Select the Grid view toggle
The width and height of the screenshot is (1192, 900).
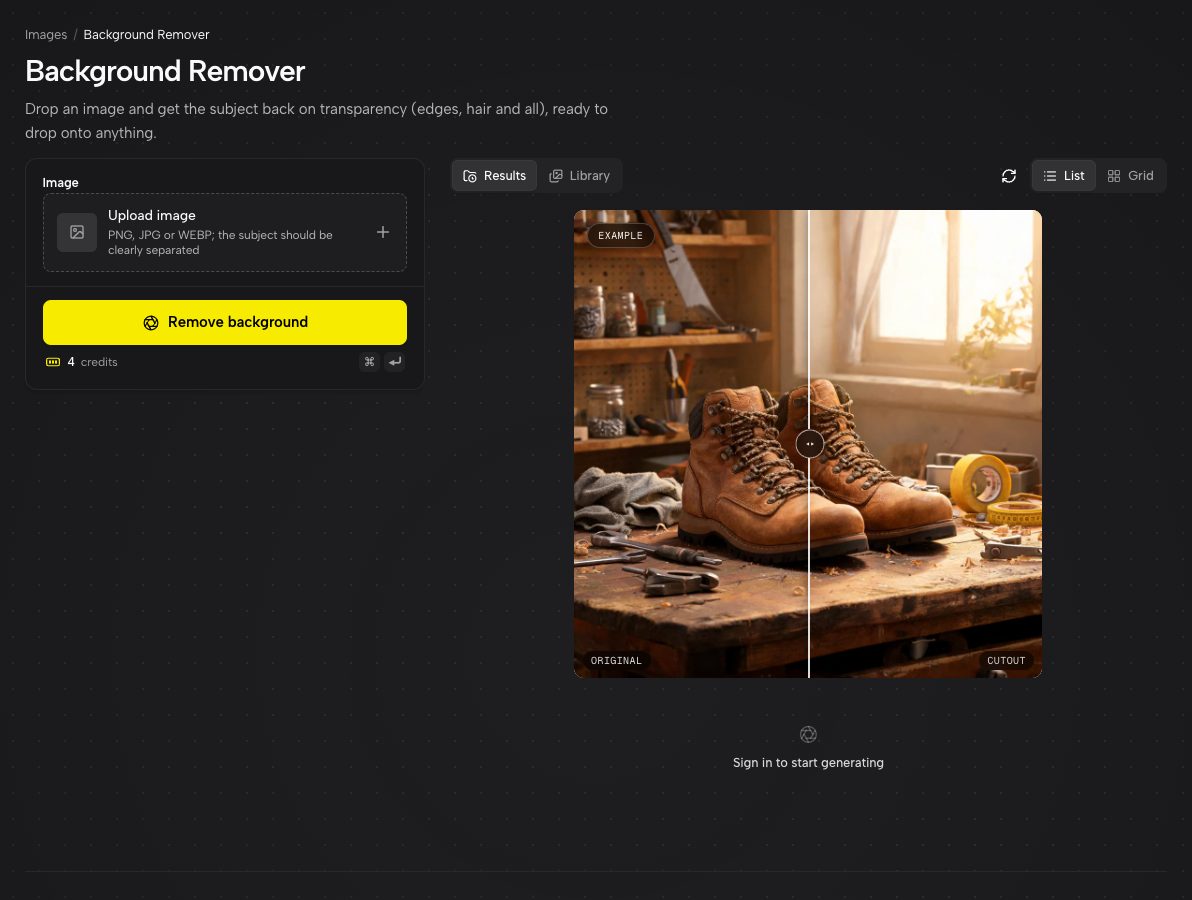click(1130, 176)
